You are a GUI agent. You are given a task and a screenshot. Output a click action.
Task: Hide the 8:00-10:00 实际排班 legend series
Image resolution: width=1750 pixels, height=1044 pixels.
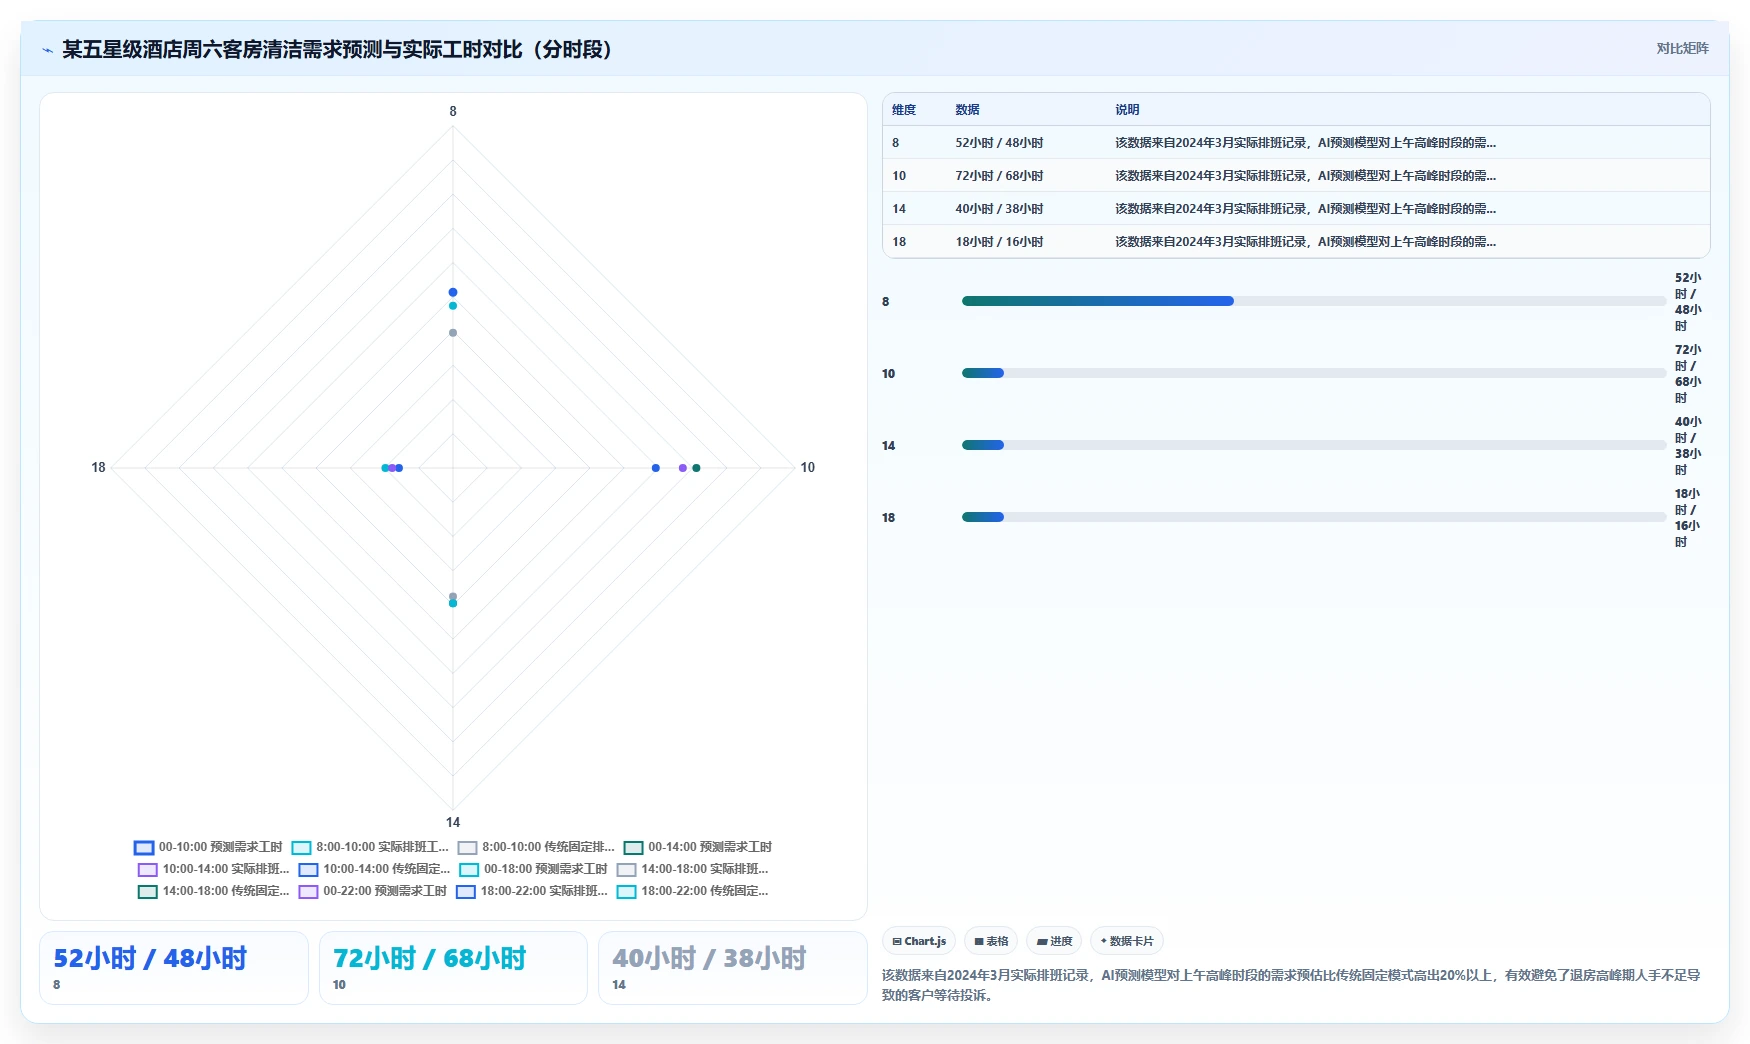coord(370,847)
